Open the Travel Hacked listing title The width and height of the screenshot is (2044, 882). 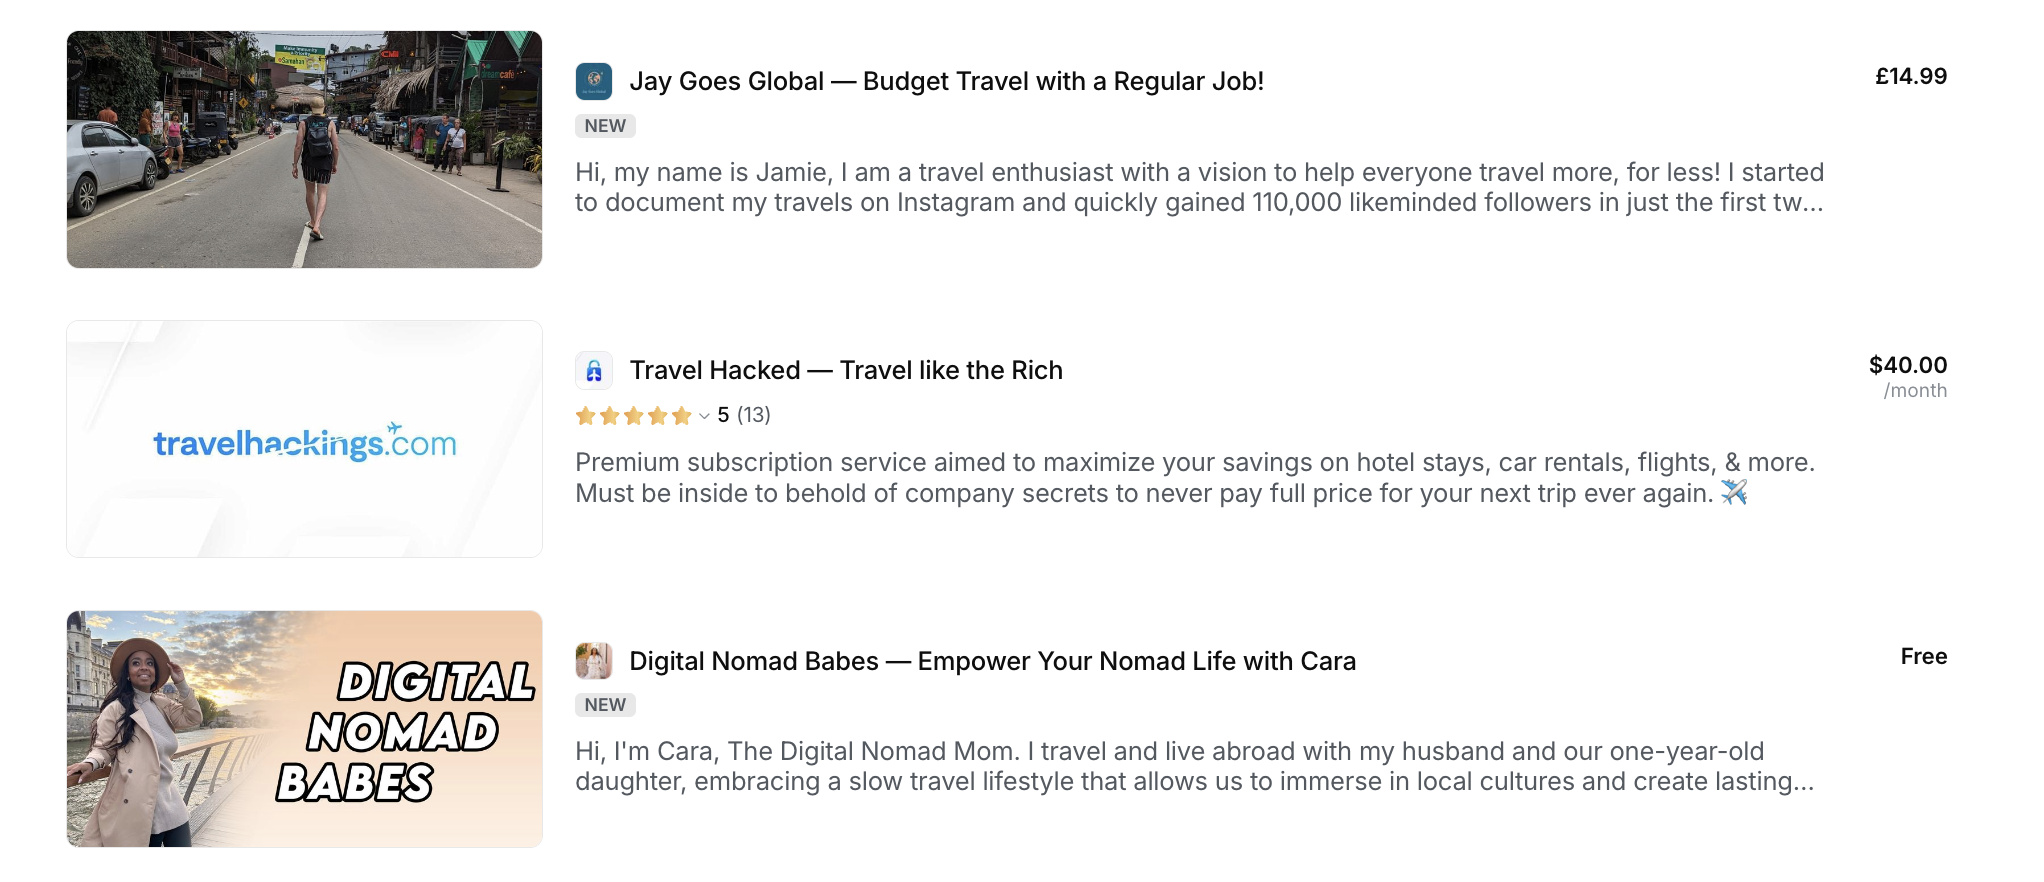846,369
